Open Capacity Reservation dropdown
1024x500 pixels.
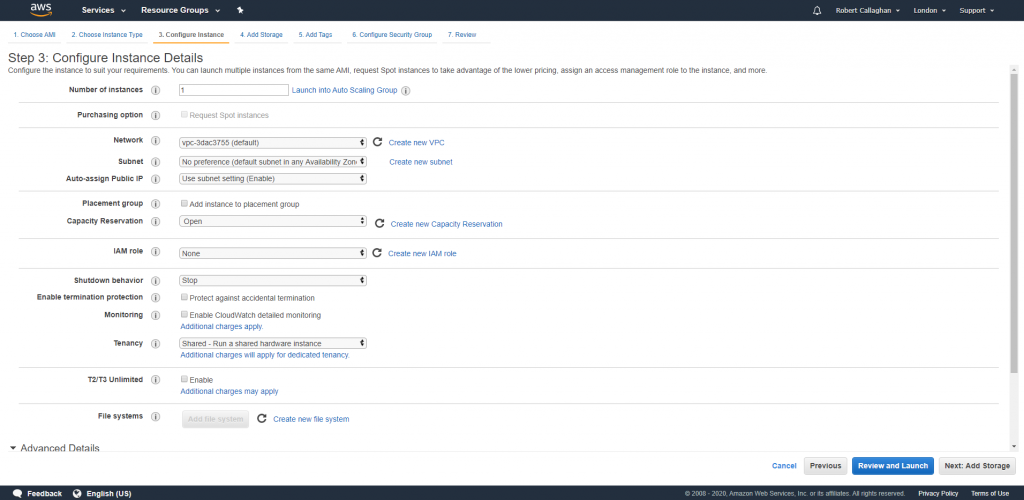pyautogui.click(x=273, y=221)
